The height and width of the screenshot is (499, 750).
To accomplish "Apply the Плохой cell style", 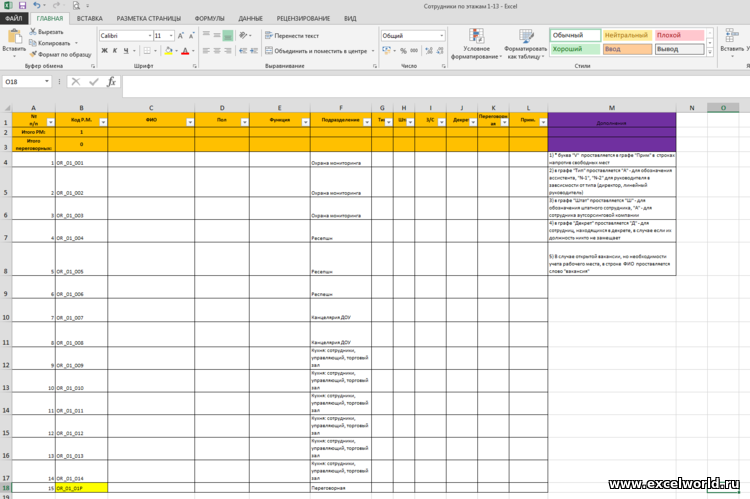I will pos(679,35).
